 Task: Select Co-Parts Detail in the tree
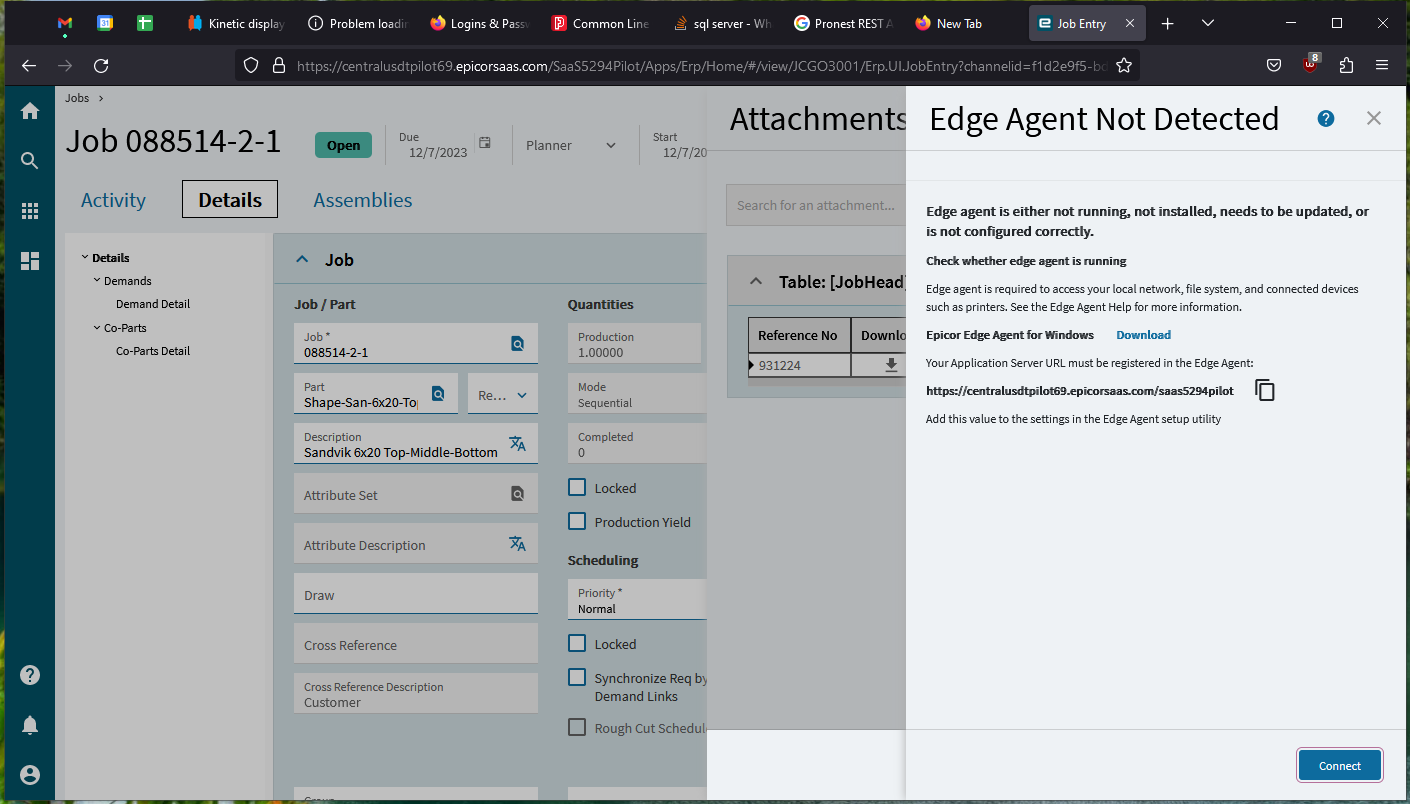(x=153, y=351)
